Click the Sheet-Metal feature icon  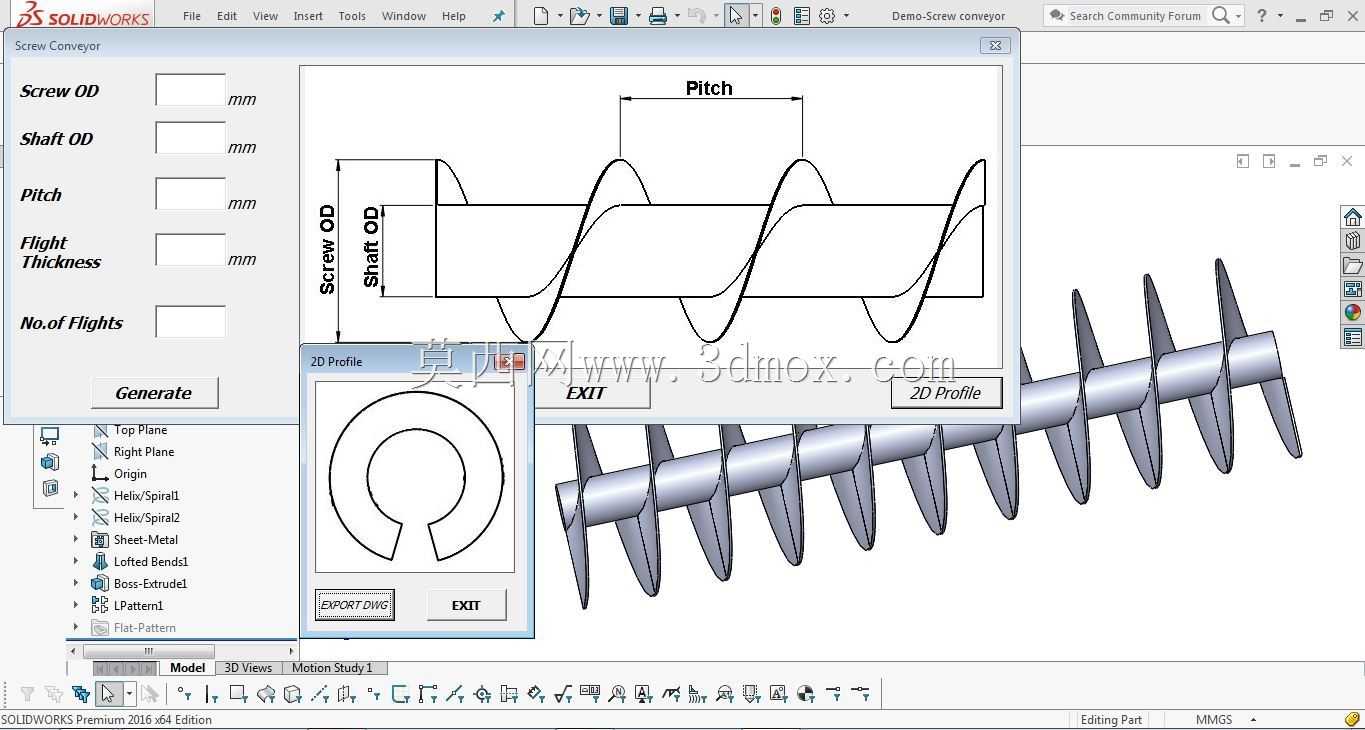(100, 540)
